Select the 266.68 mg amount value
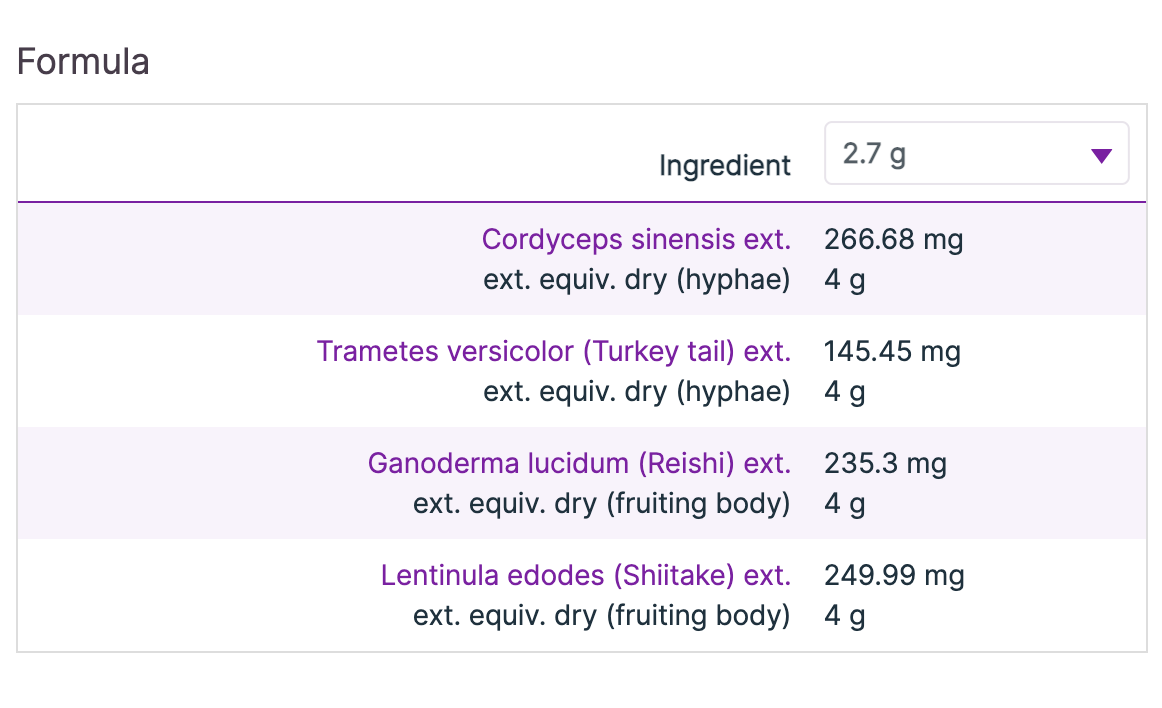Screen dimensions: 1162x708 tap(893, 240)
